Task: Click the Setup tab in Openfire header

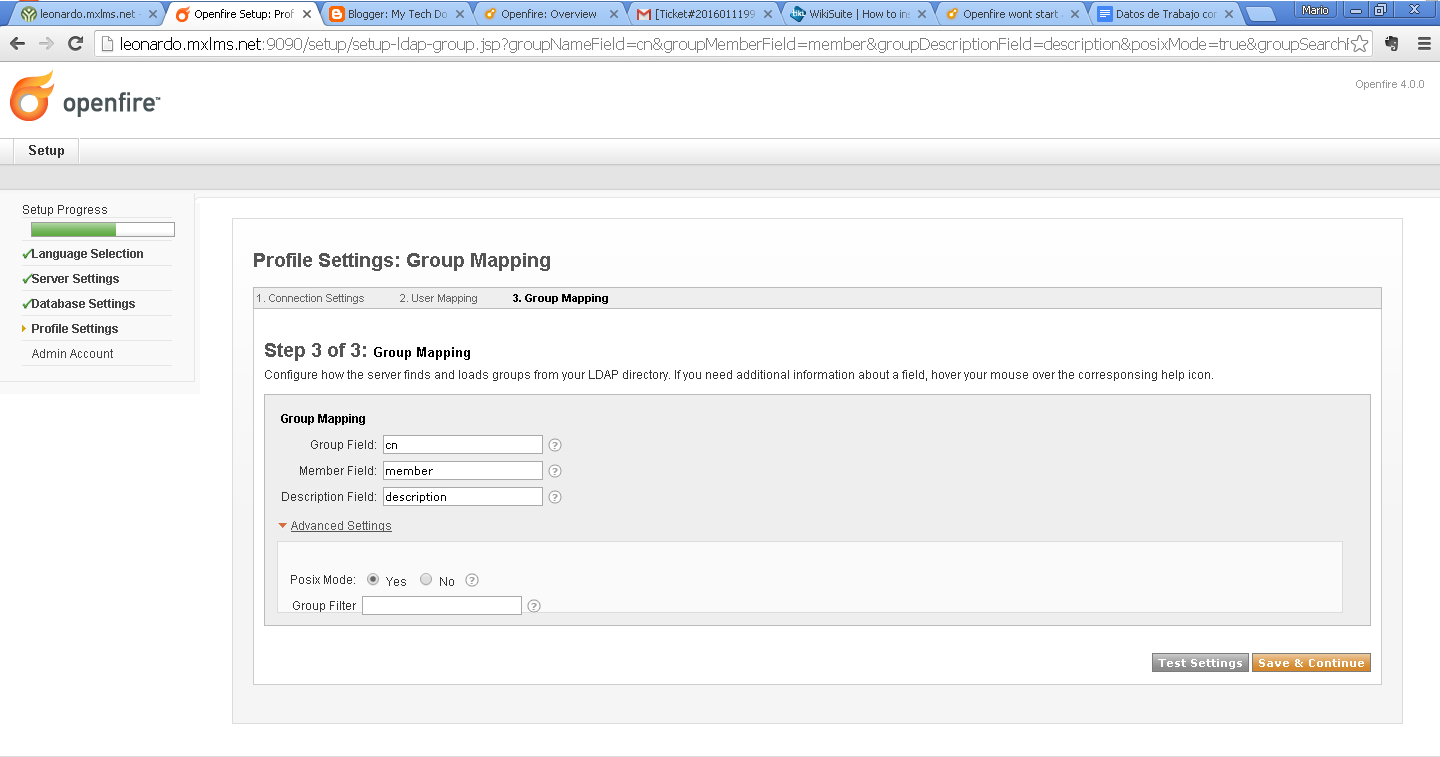Action: (x=46, y=151)
